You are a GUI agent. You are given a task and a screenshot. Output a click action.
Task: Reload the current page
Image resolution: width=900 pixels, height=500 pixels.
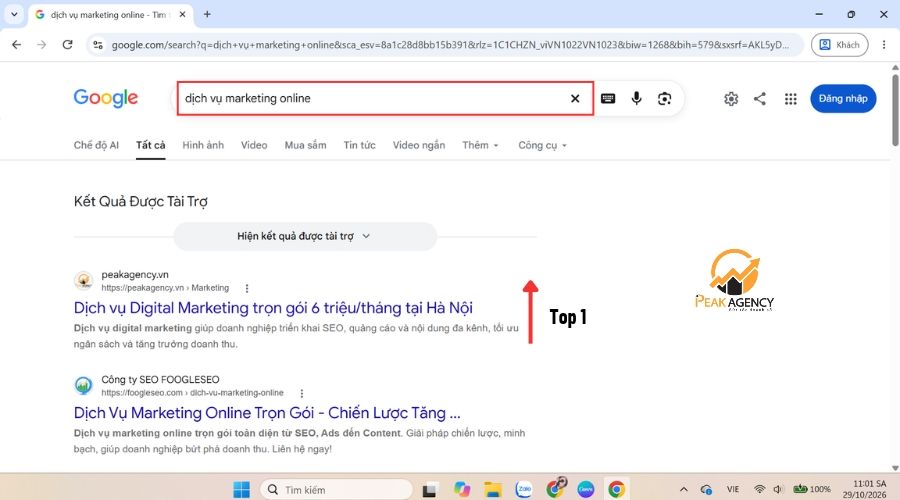(x=67, y=45)
